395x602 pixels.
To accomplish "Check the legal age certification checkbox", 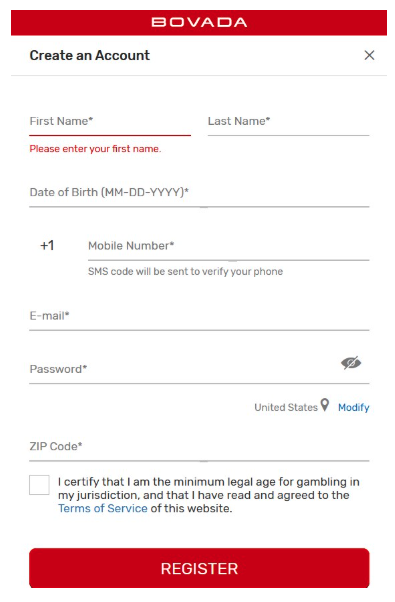I will click(39, 485).
